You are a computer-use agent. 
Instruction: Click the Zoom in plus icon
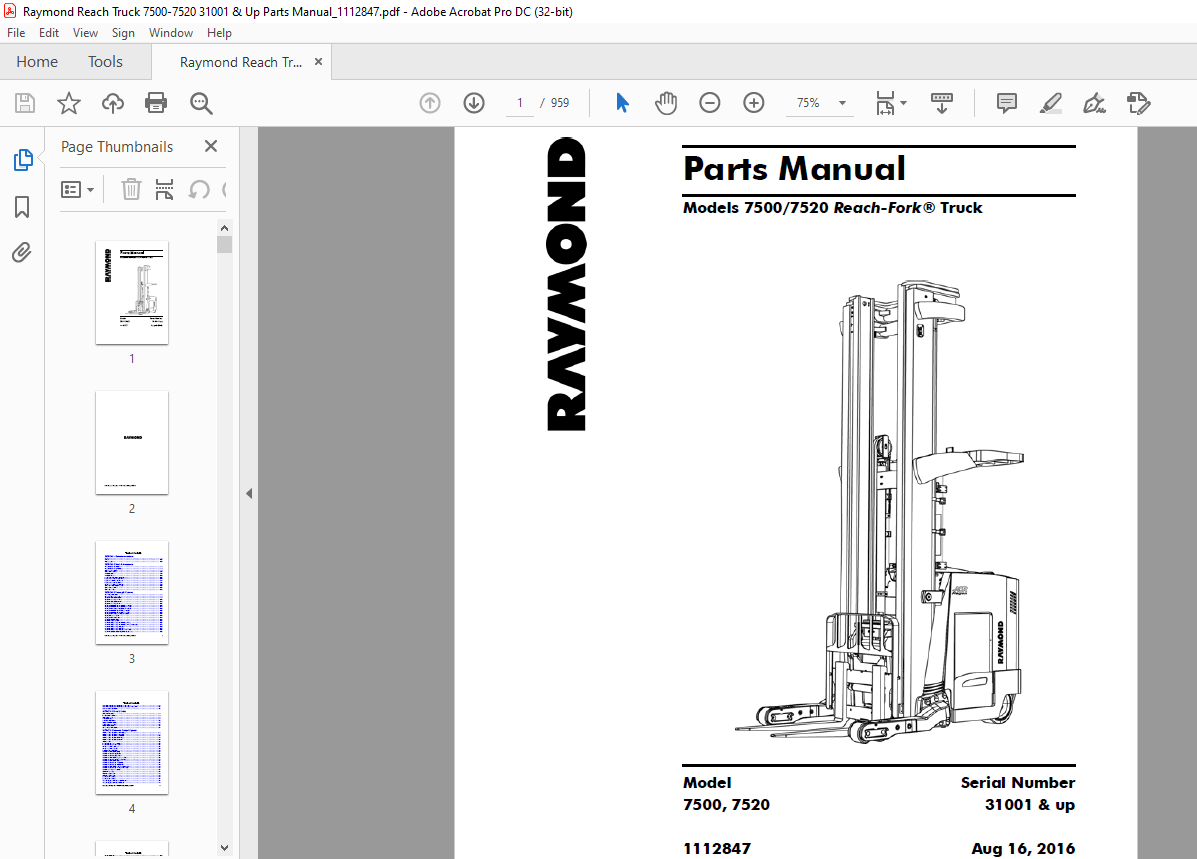click(754, 103)
